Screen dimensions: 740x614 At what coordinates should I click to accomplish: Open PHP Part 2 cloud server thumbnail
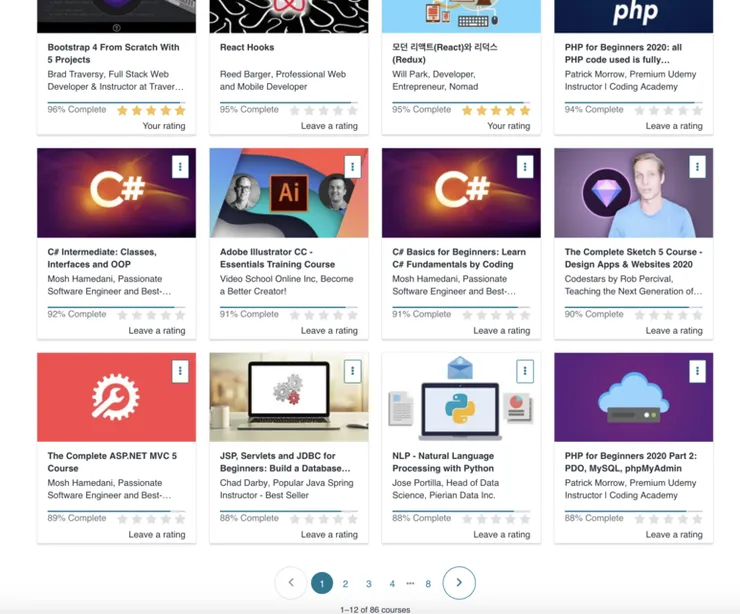coord(633,397)
